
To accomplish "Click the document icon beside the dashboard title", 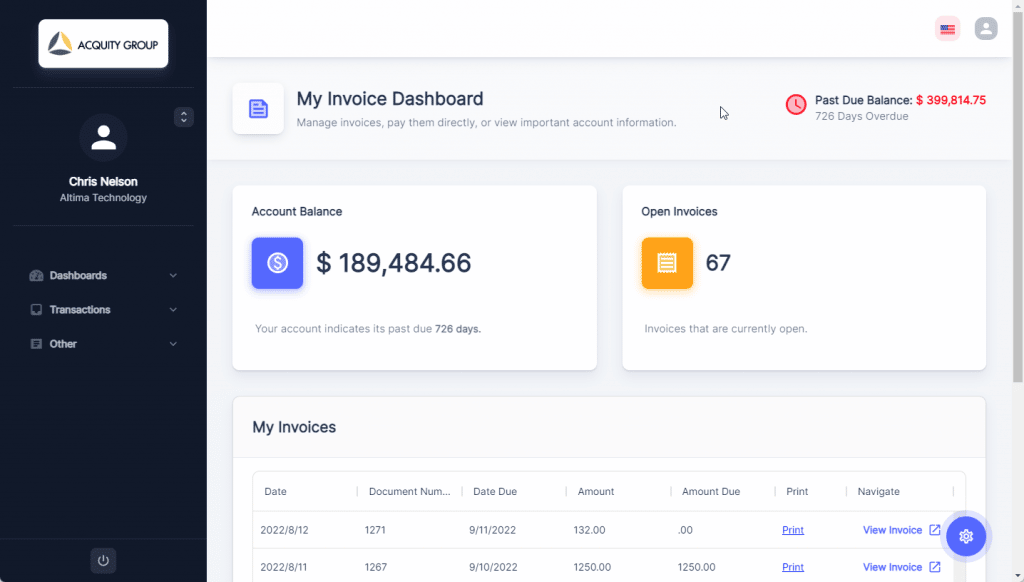I will pos(258,108).
